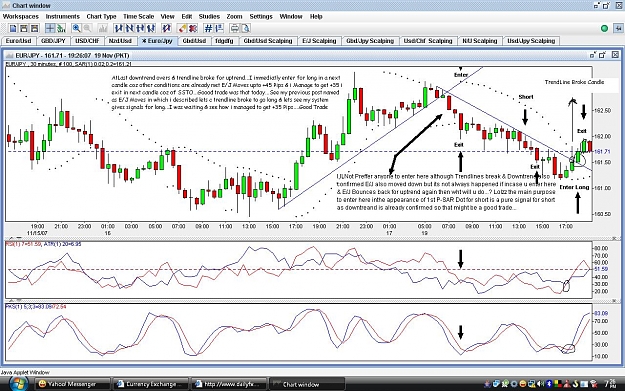The height and width of the screenshot is (391, 625).
Task: Switch to the Gbd/Jpy Scalping tab
Action: click(370, 41)
